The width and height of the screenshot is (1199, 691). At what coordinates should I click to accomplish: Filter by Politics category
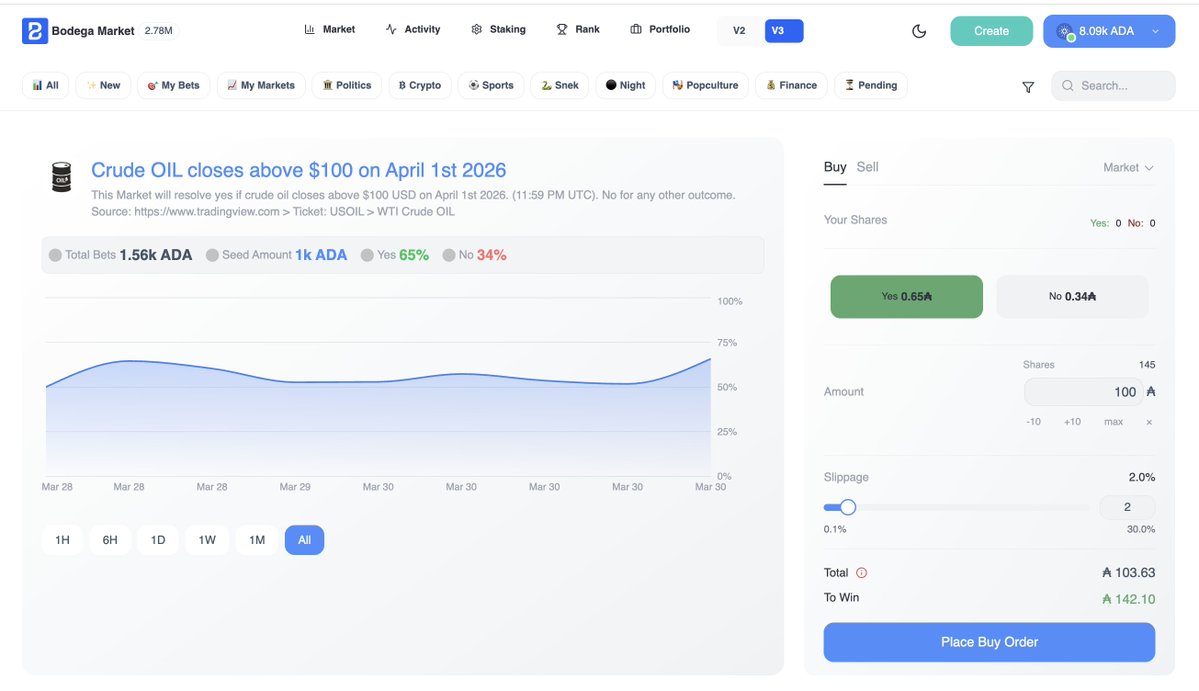[346, 86]
